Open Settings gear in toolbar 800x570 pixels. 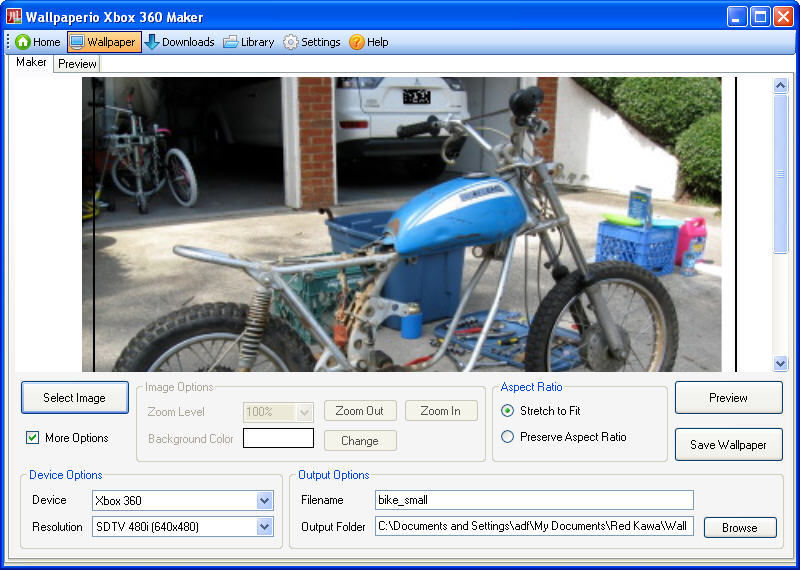(x=291, y=42)
